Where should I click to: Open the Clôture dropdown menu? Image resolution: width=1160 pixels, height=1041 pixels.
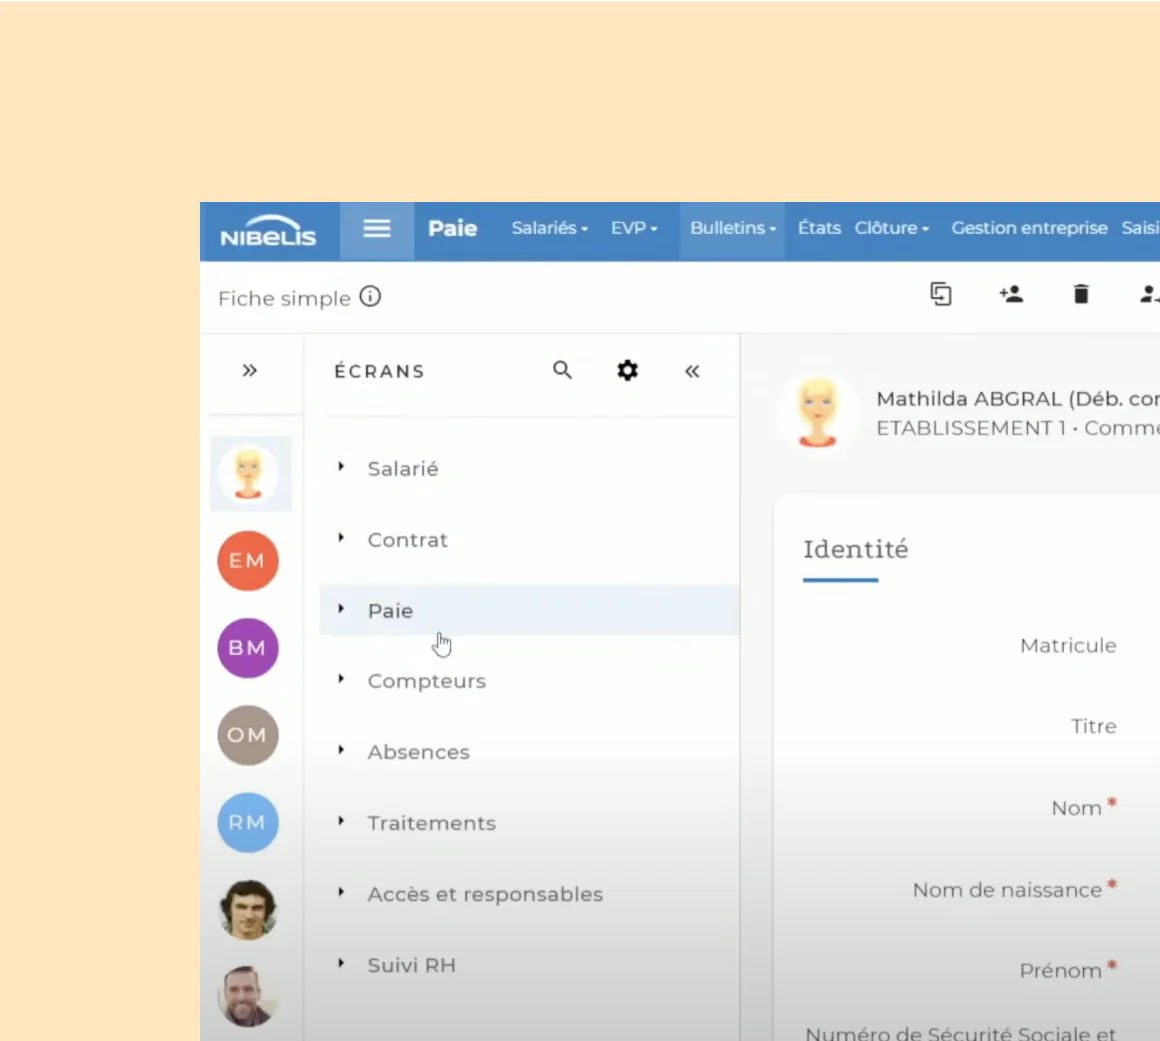pyautogui.click(x=891, y=229)
